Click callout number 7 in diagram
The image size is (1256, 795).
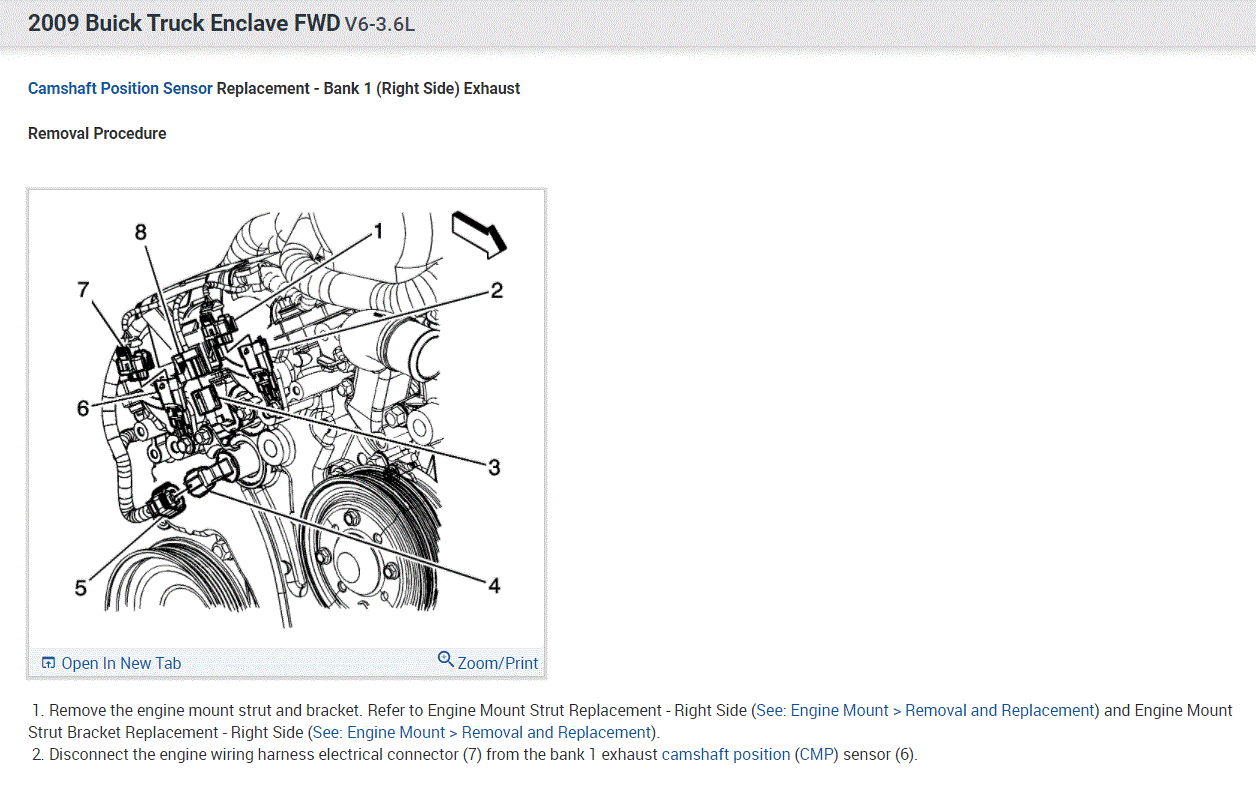(x=84, y=290)
